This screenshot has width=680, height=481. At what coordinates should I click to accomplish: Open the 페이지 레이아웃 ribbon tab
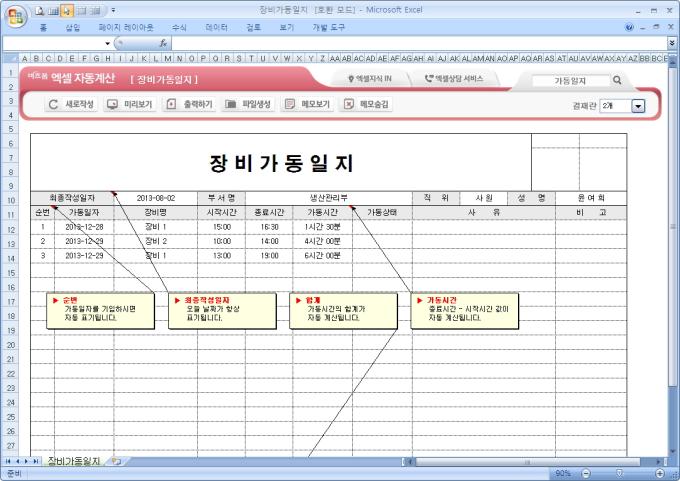[126, 27]
